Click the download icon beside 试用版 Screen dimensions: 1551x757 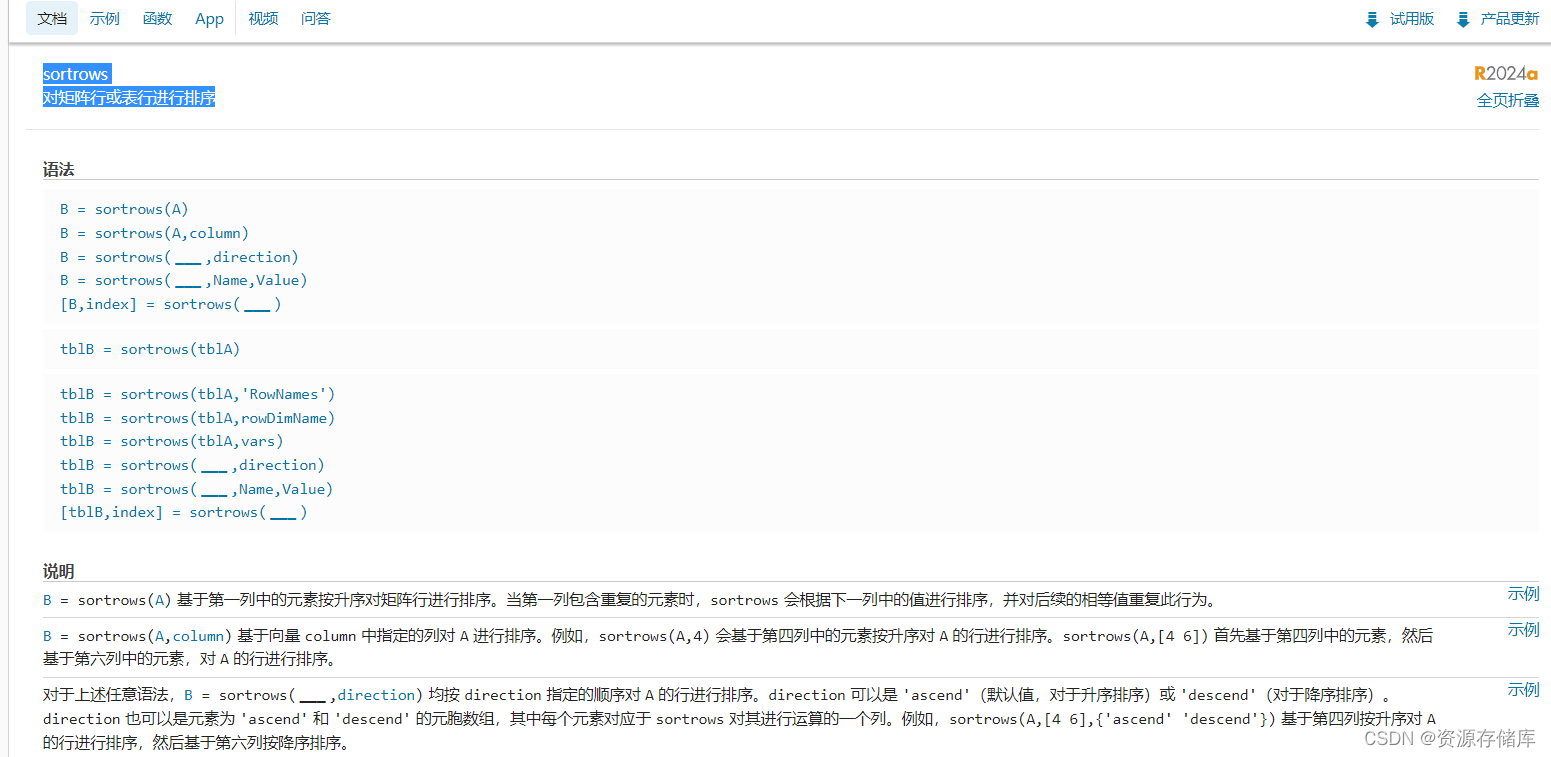click(x=1372, y=18)
